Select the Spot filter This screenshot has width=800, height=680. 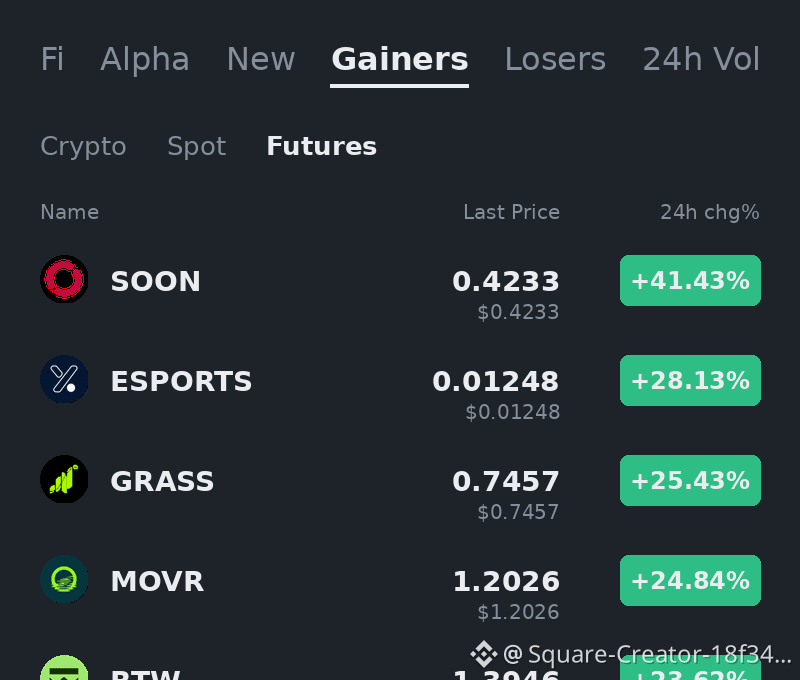[196, 146]
